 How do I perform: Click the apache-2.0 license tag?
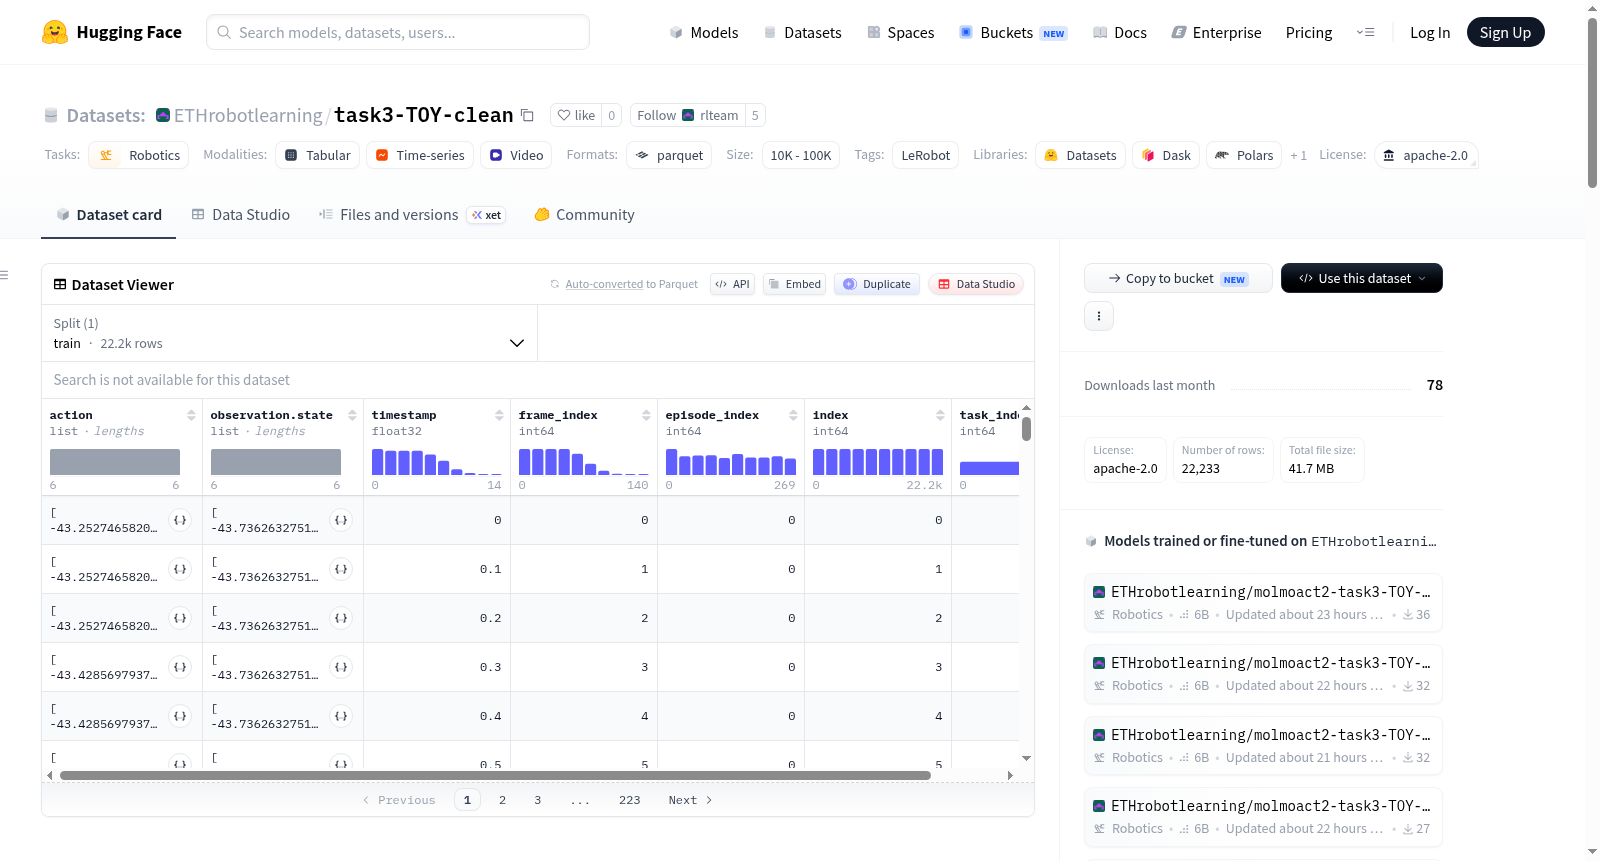pyautogui.click(x=1426, y=155)
